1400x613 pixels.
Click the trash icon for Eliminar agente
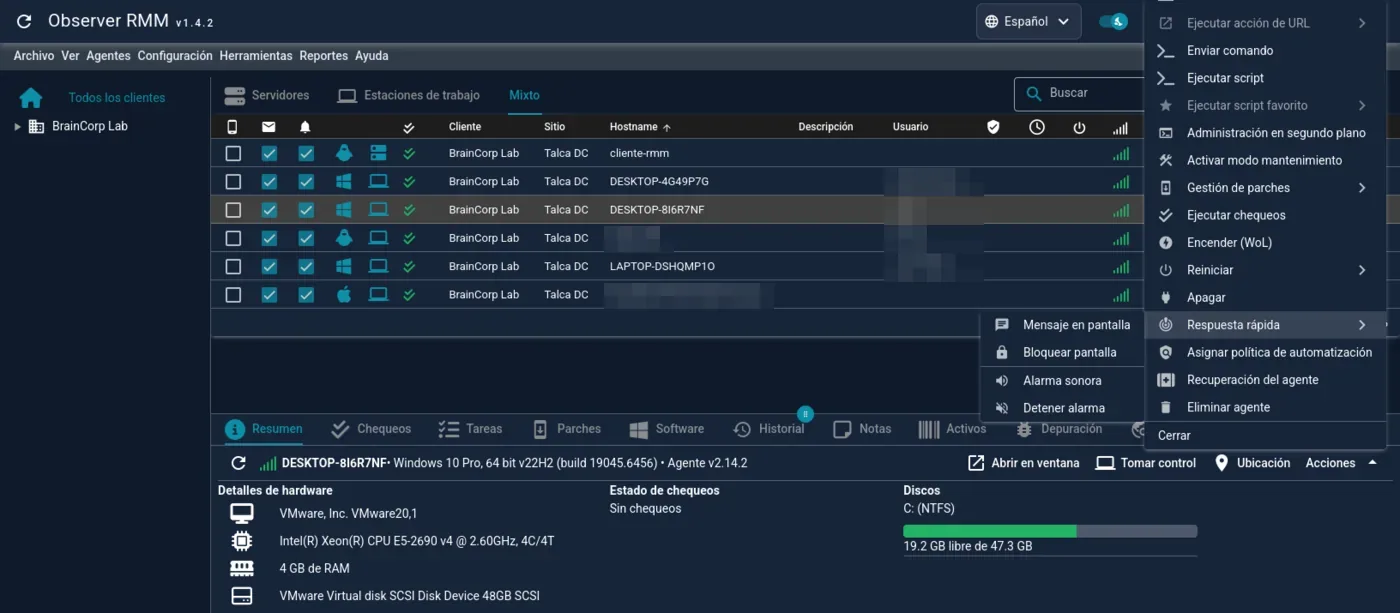pos(1165,407)
